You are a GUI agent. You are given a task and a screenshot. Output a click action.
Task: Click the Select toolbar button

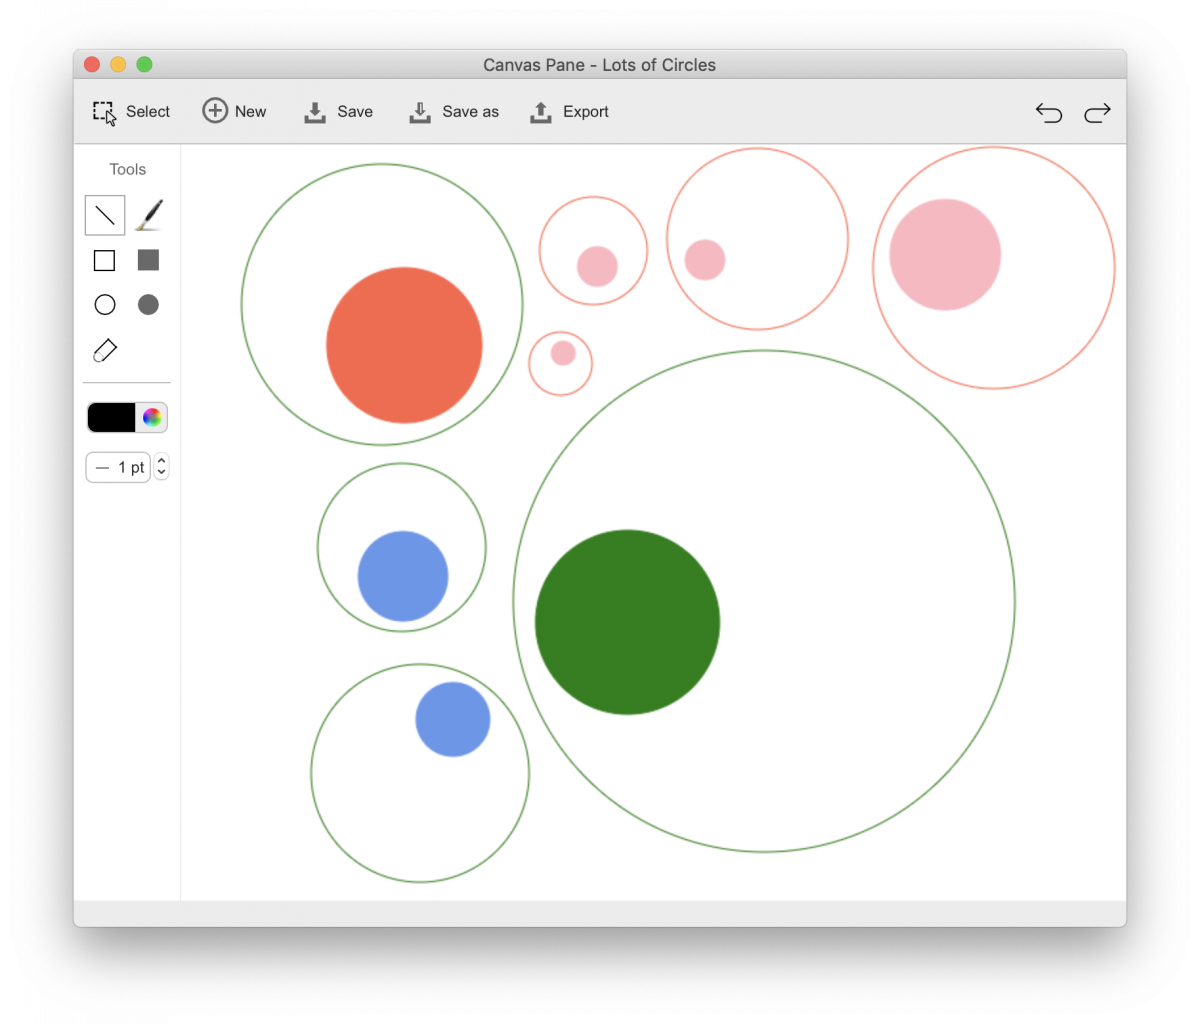[131, 112]
